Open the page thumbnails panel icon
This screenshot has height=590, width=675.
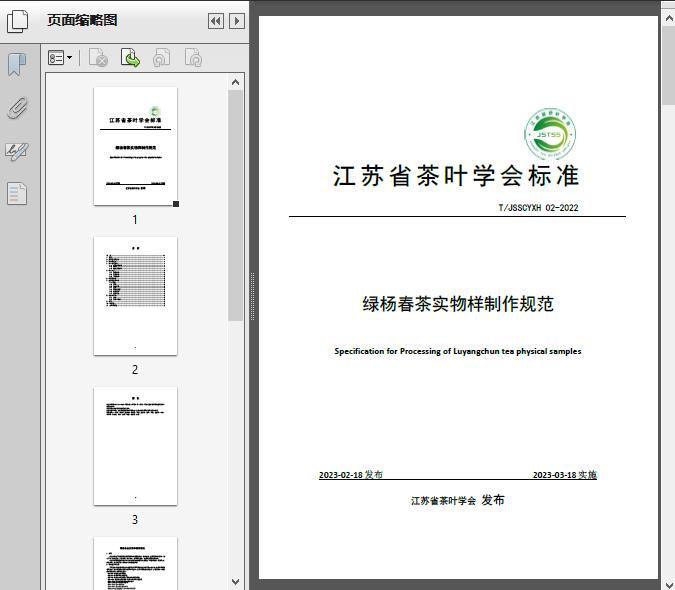18,21
